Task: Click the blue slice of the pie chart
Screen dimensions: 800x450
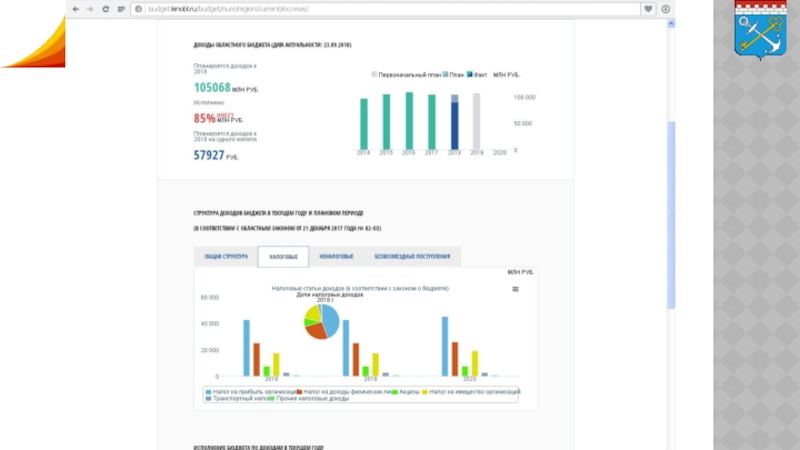Action: click(331, 321)
